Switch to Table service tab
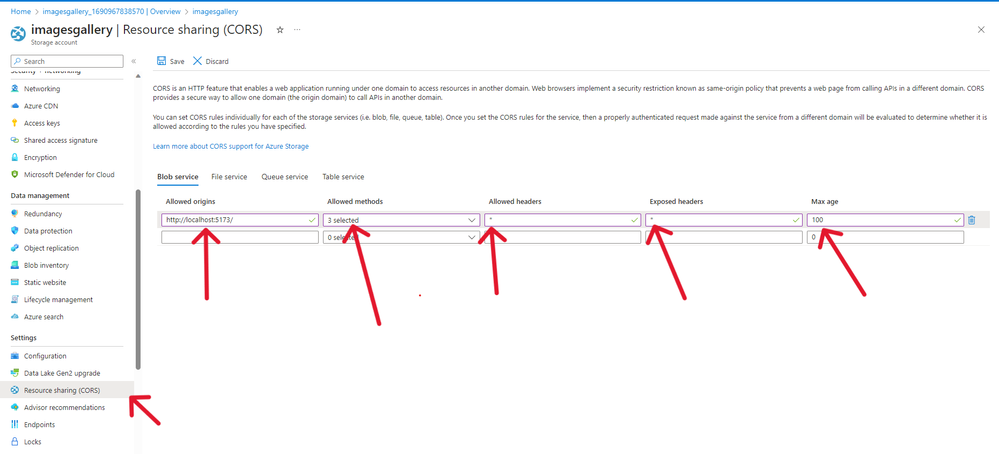Viewport: 999px width, 454px height. 343,177
